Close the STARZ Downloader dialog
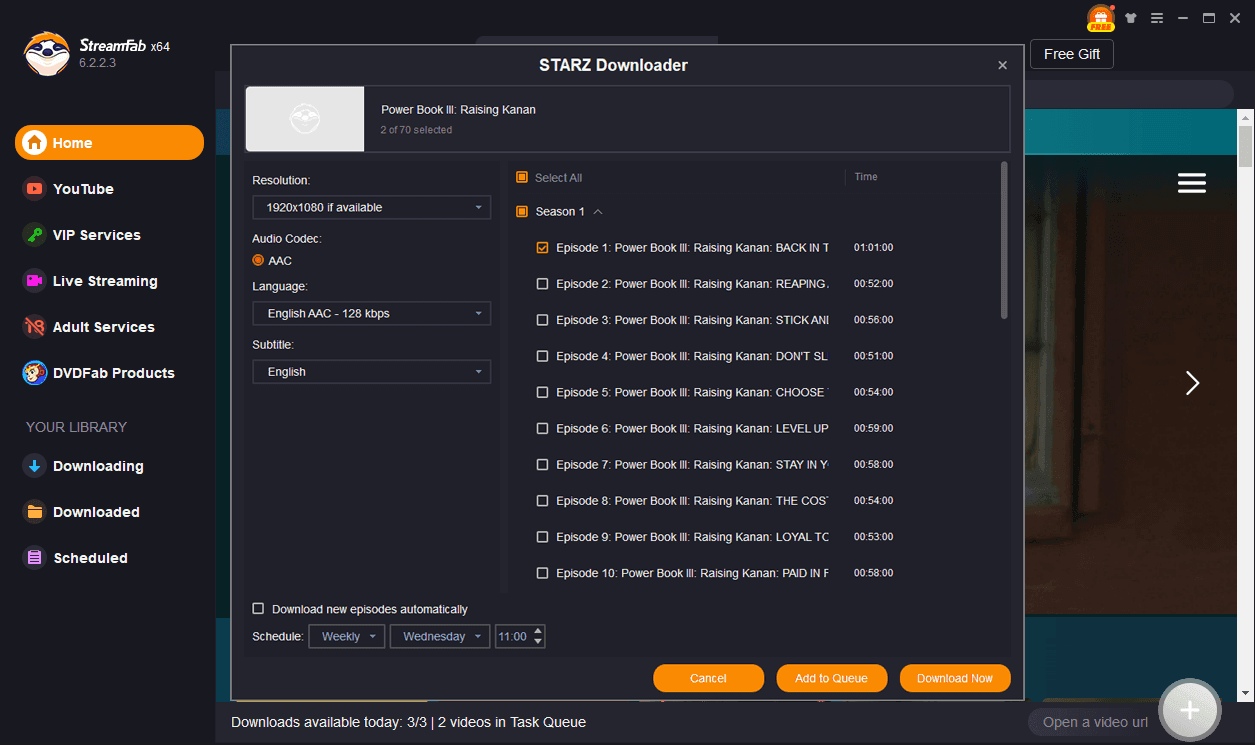Viewport: 1255px width, 745px height. [x=1002, y=66]
